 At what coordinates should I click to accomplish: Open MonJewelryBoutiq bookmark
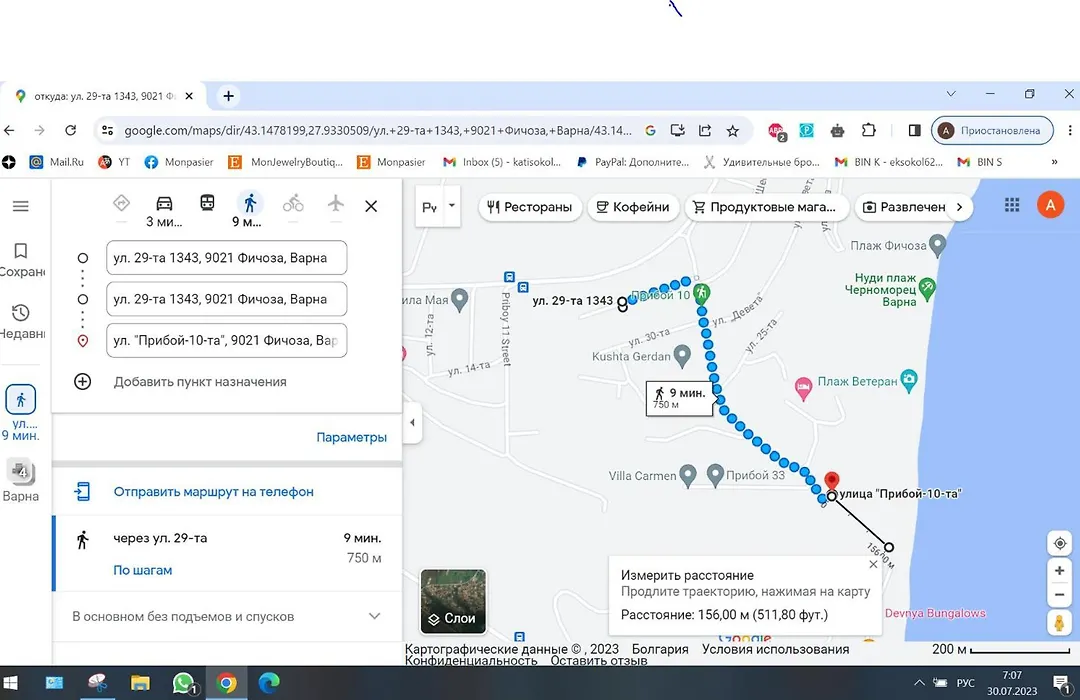285,162
